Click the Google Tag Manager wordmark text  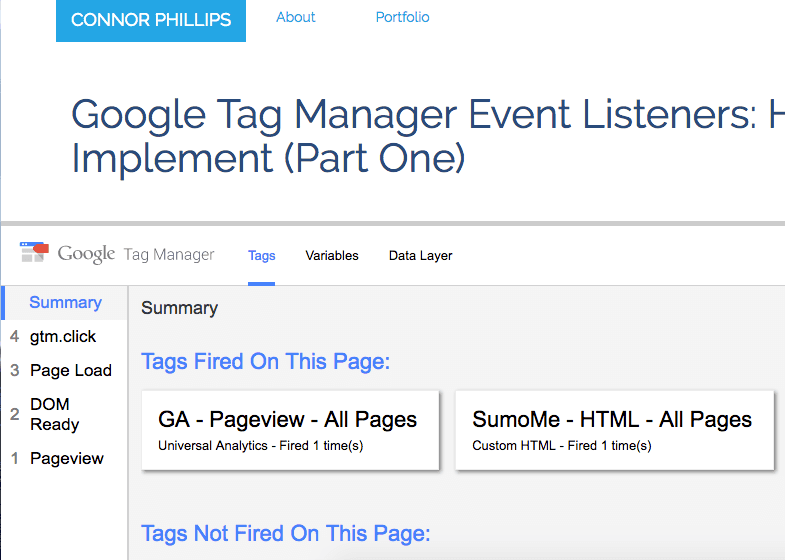click(136, 254)
